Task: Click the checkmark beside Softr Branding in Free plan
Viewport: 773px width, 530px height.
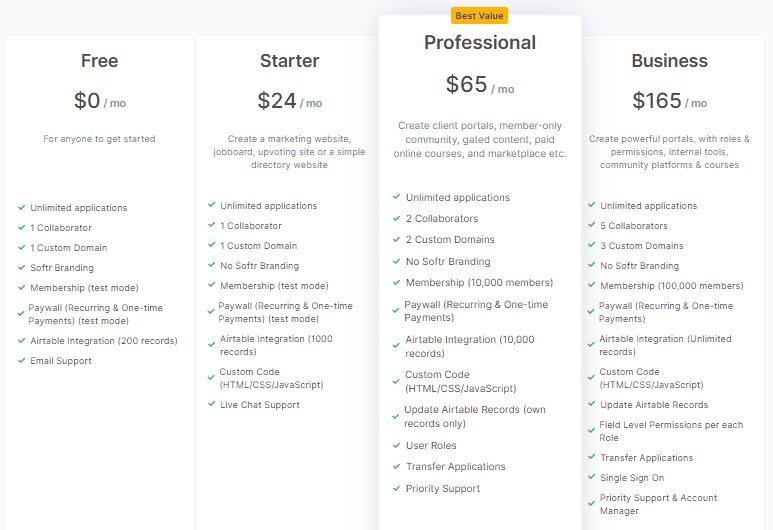Action: (x=21, y=267)
